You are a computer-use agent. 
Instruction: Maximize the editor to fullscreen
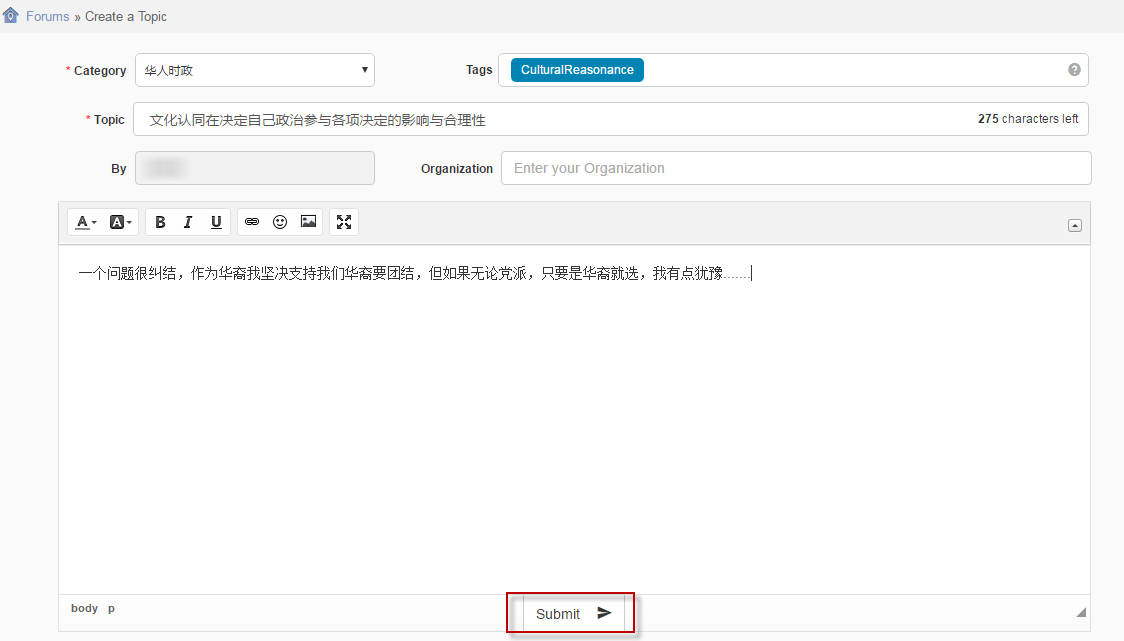point(344,222)
